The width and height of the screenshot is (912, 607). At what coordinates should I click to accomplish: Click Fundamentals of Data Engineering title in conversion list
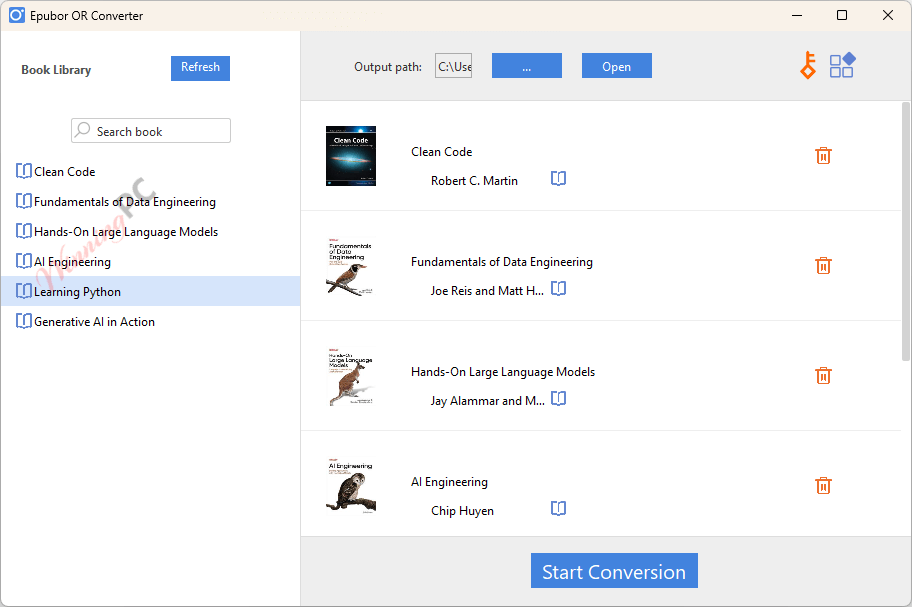click(x=501, y=262)
